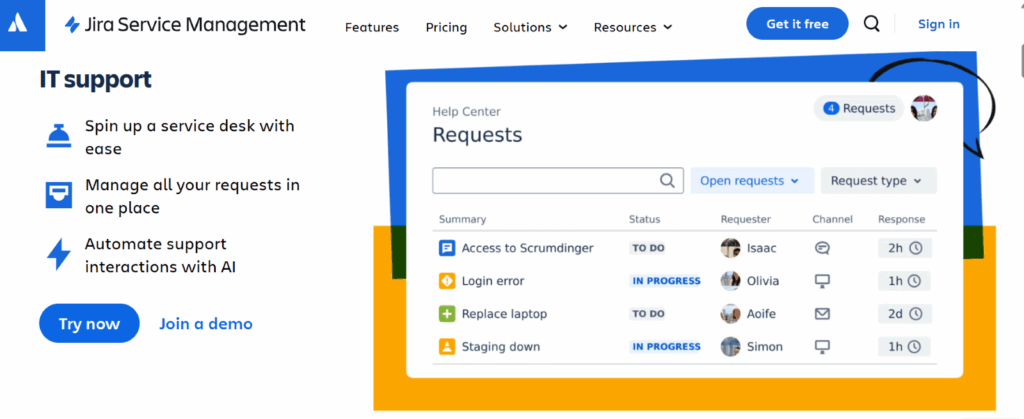Click the 4 Requests badge button
1024x419 pixels.
tap(859, 108)
